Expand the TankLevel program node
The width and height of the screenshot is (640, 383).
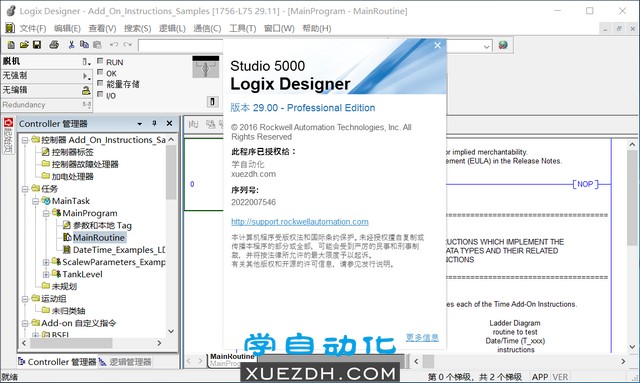pyautogui.click(x=46, y=274)
